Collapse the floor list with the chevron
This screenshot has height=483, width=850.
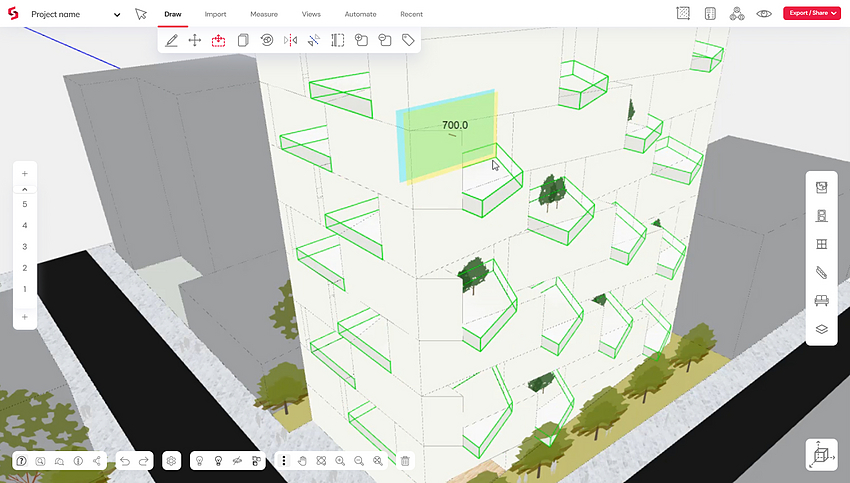[24, 189]
